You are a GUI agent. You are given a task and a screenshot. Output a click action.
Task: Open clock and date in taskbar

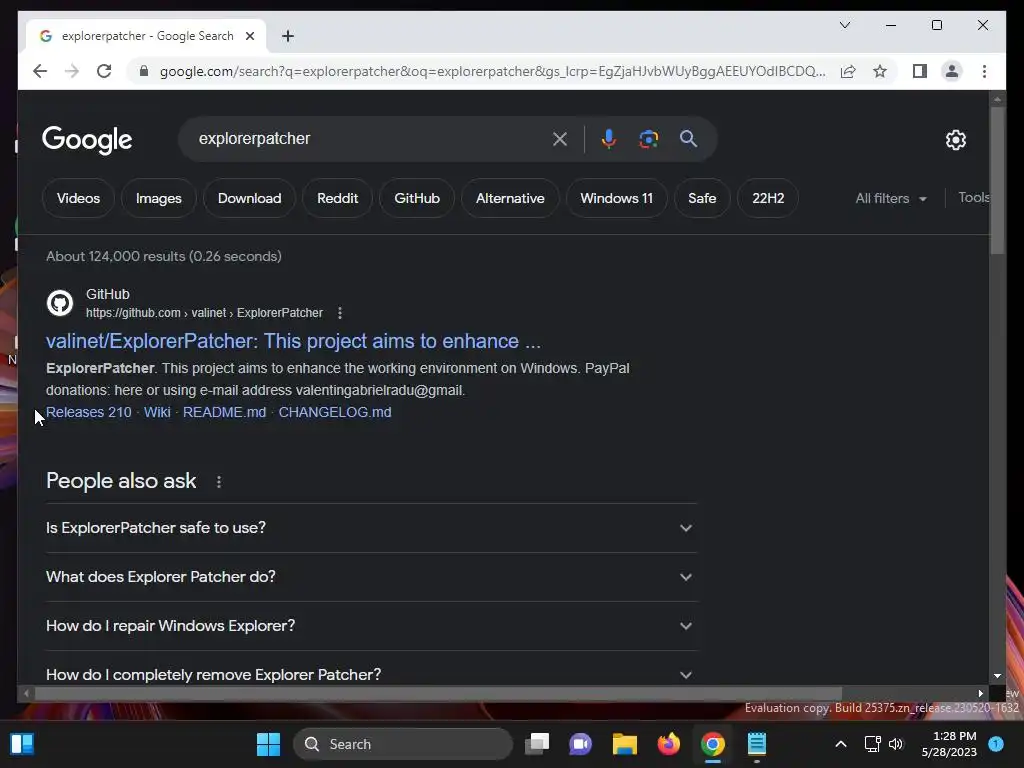coord(949,744)
